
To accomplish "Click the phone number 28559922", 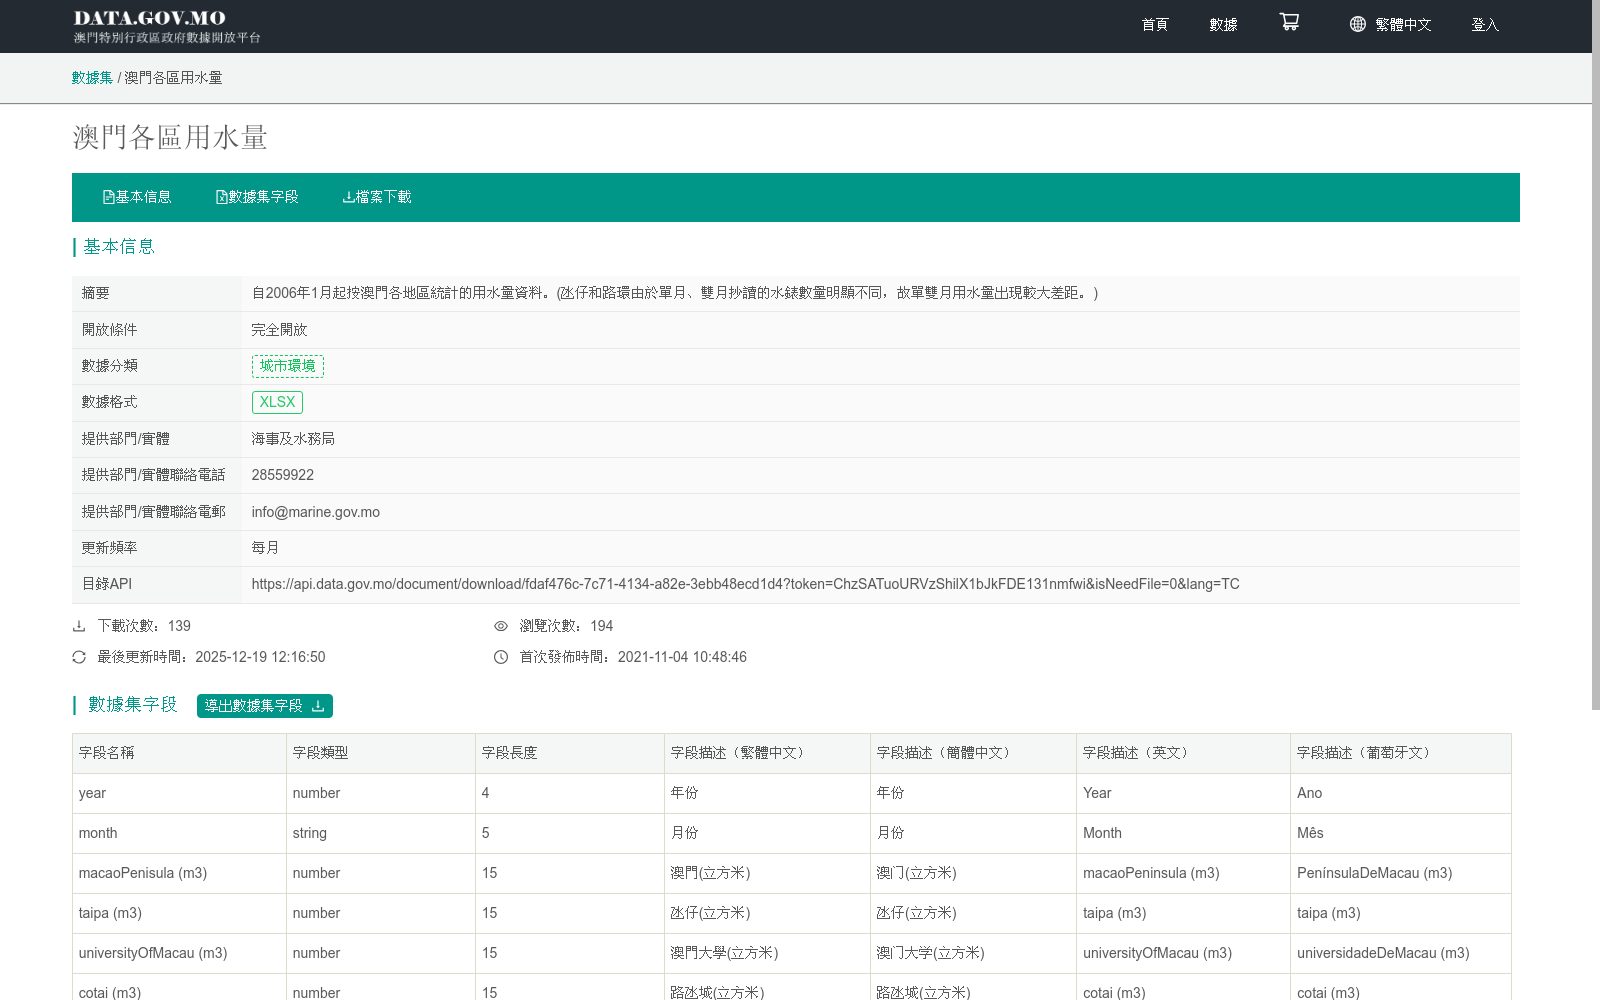I will click(282, 475).
